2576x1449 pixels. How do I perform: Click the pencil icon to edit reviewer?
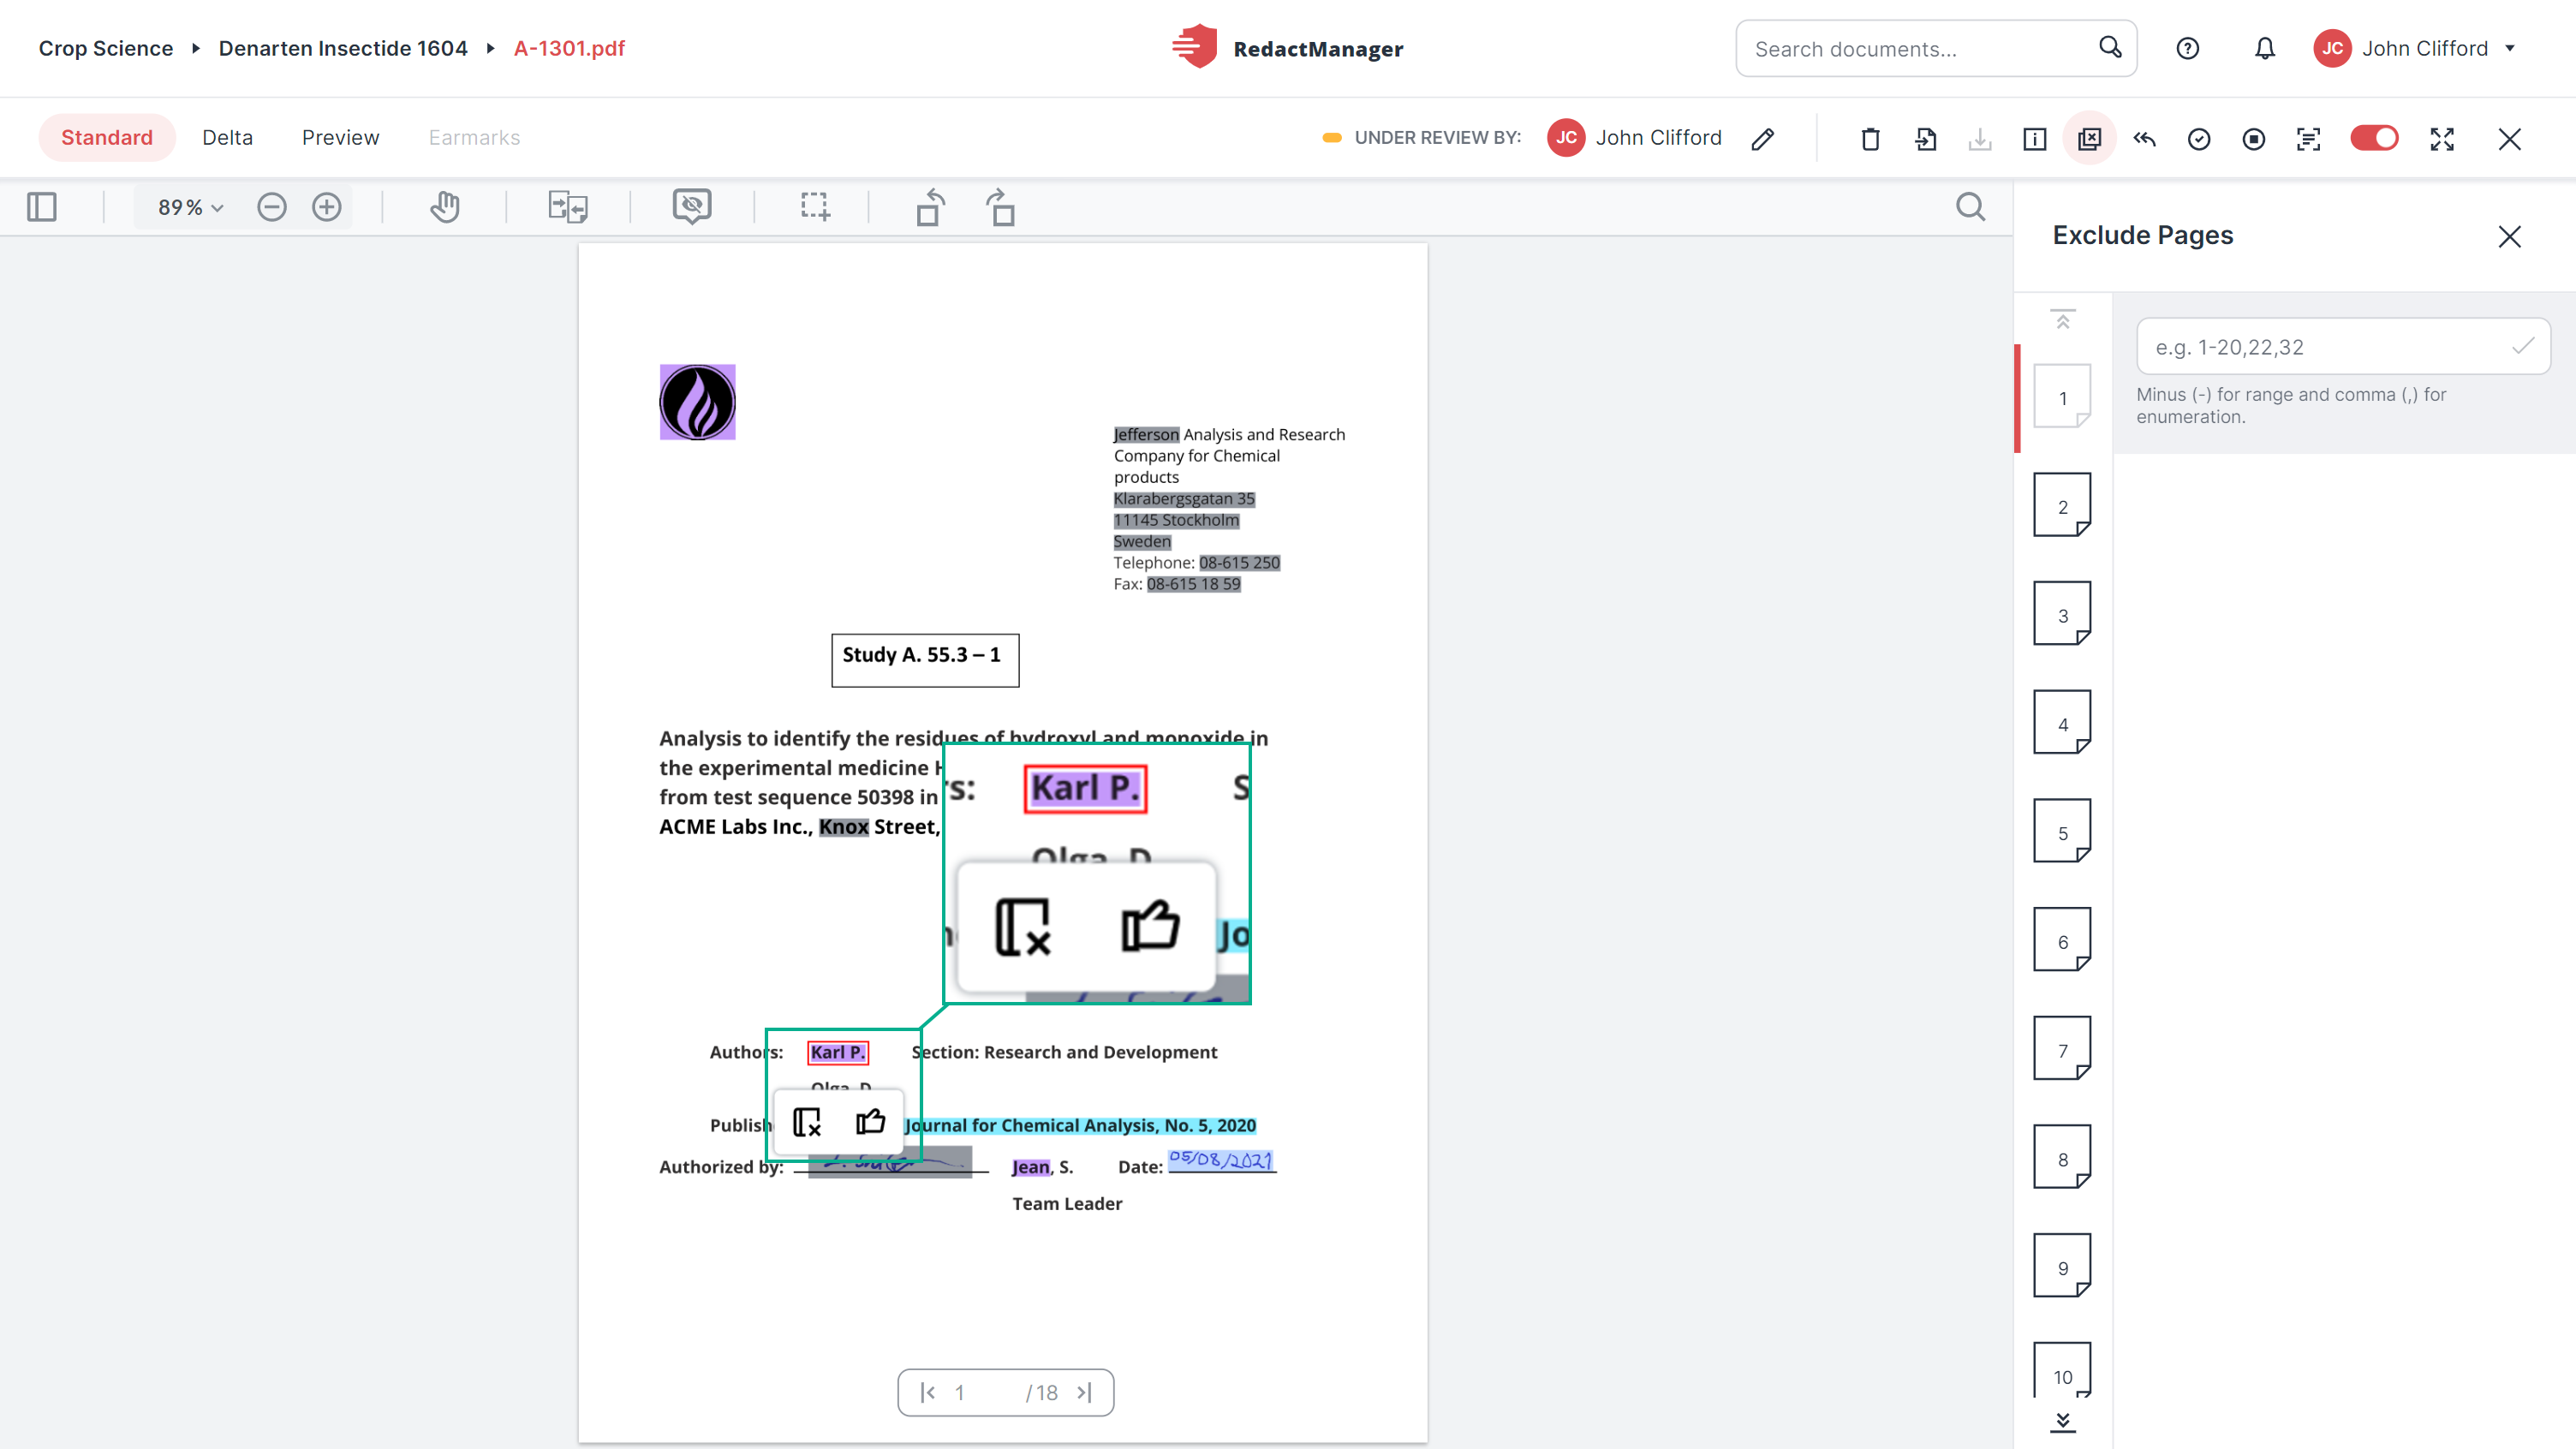[x=1763, y=138]
